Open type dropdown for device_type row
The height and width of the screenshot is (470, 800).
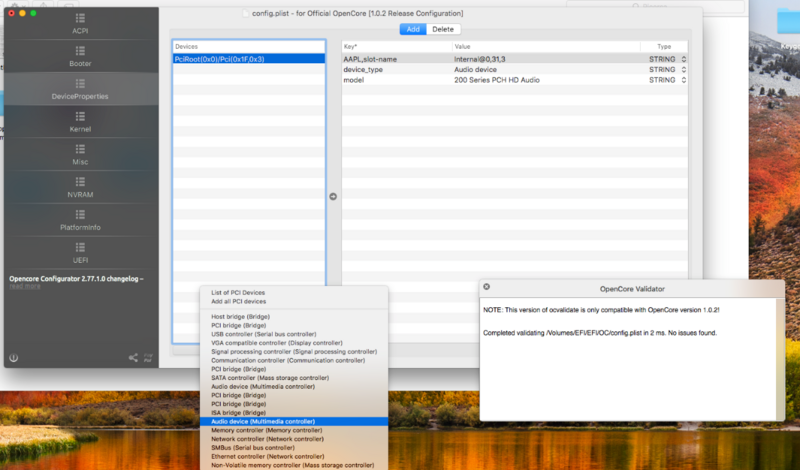pyautogui.click(x=684, y=70)
